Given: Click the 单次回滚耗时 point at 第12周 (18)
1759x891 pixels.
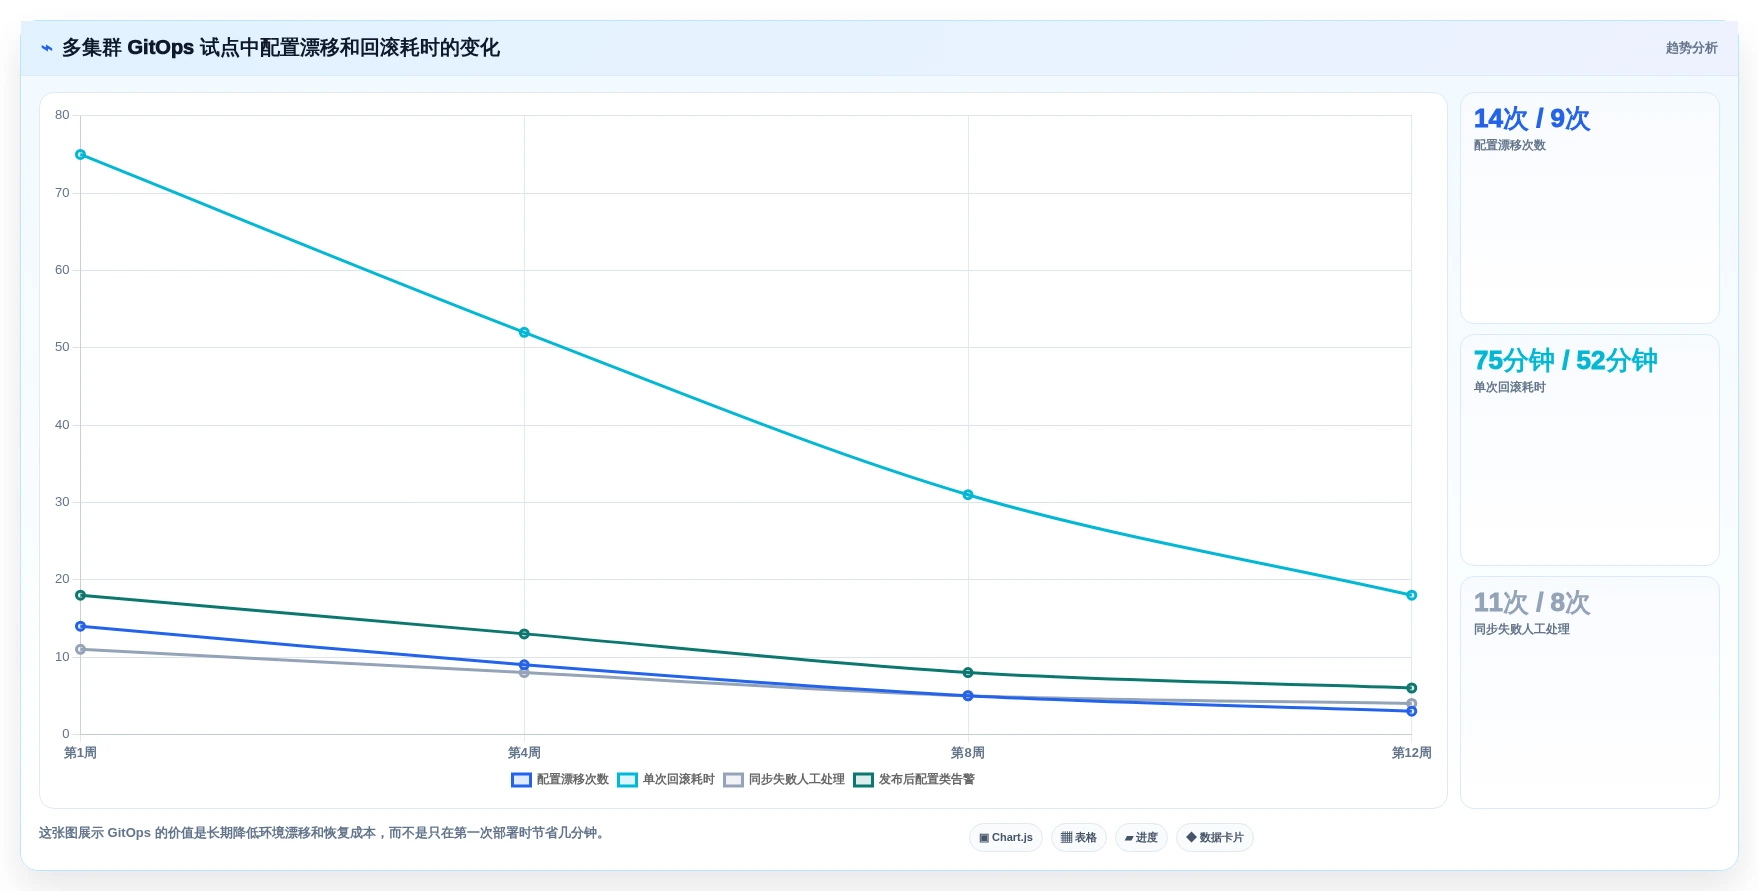Looking at the screenshot, I should coord(1412,595).
